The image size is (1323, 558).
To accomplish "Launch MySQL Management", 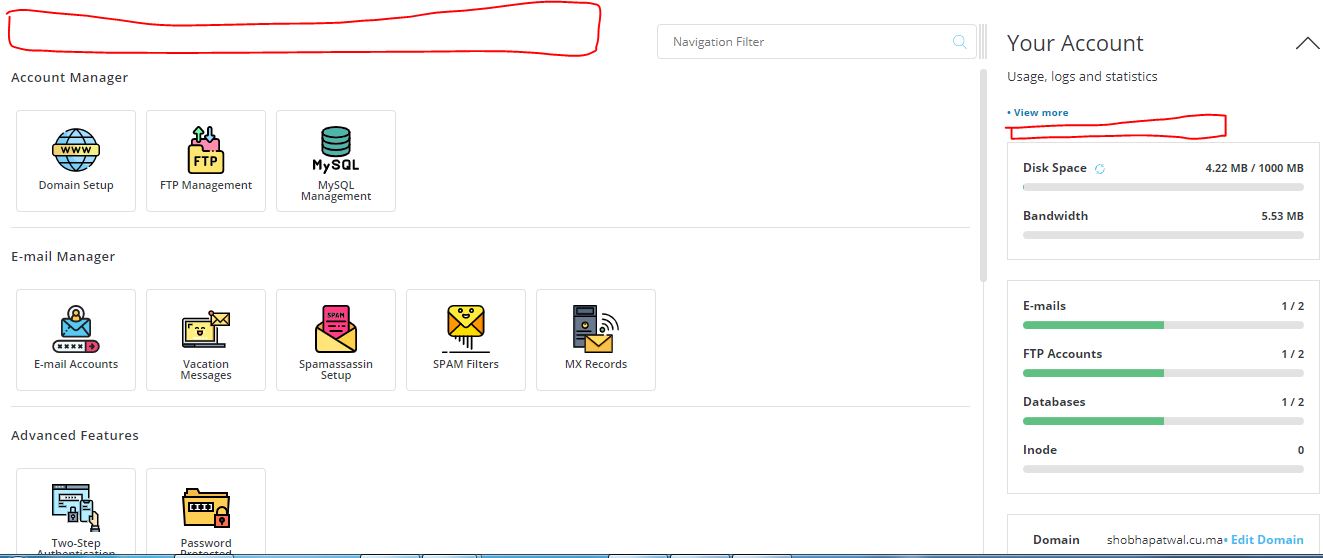I will pyautogui.click(x=336, y=160).
